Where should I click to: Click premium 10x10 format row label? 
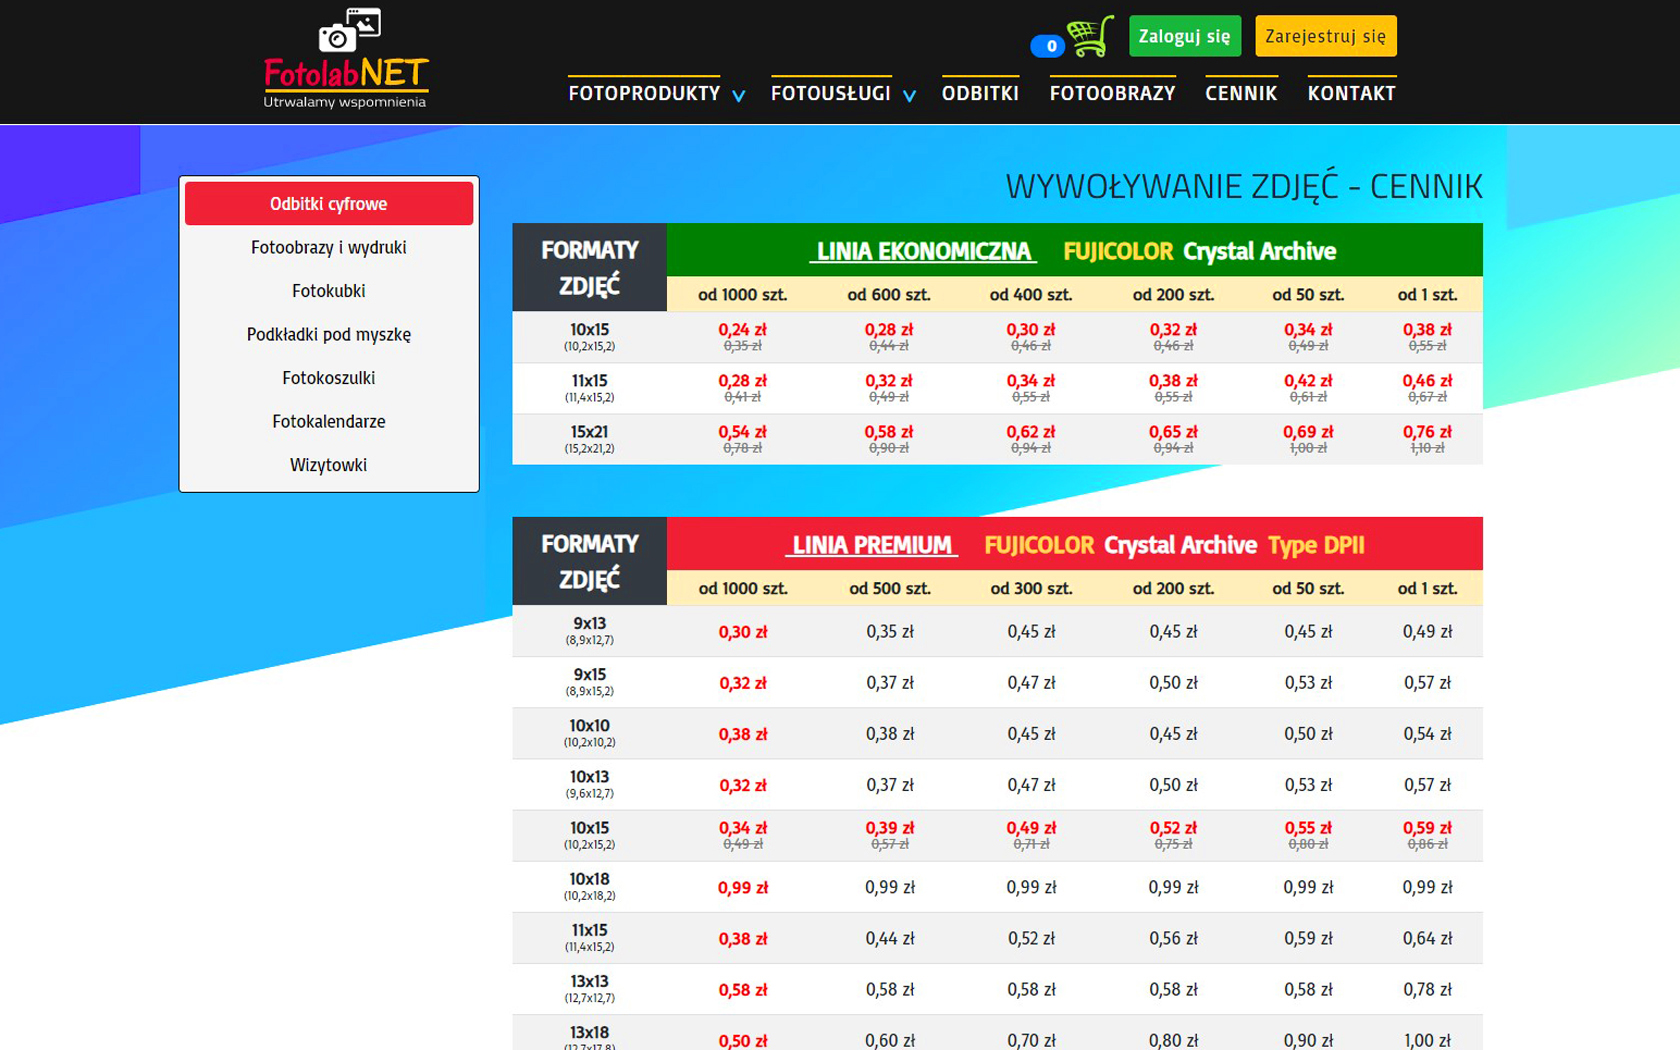pos(590,733)
